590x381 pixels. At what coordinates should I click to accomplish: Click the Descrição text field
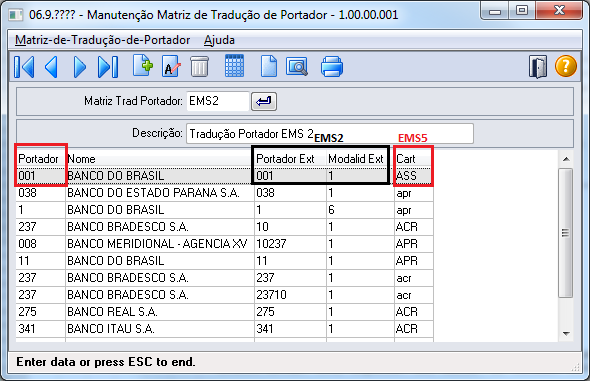click(330, 134)
